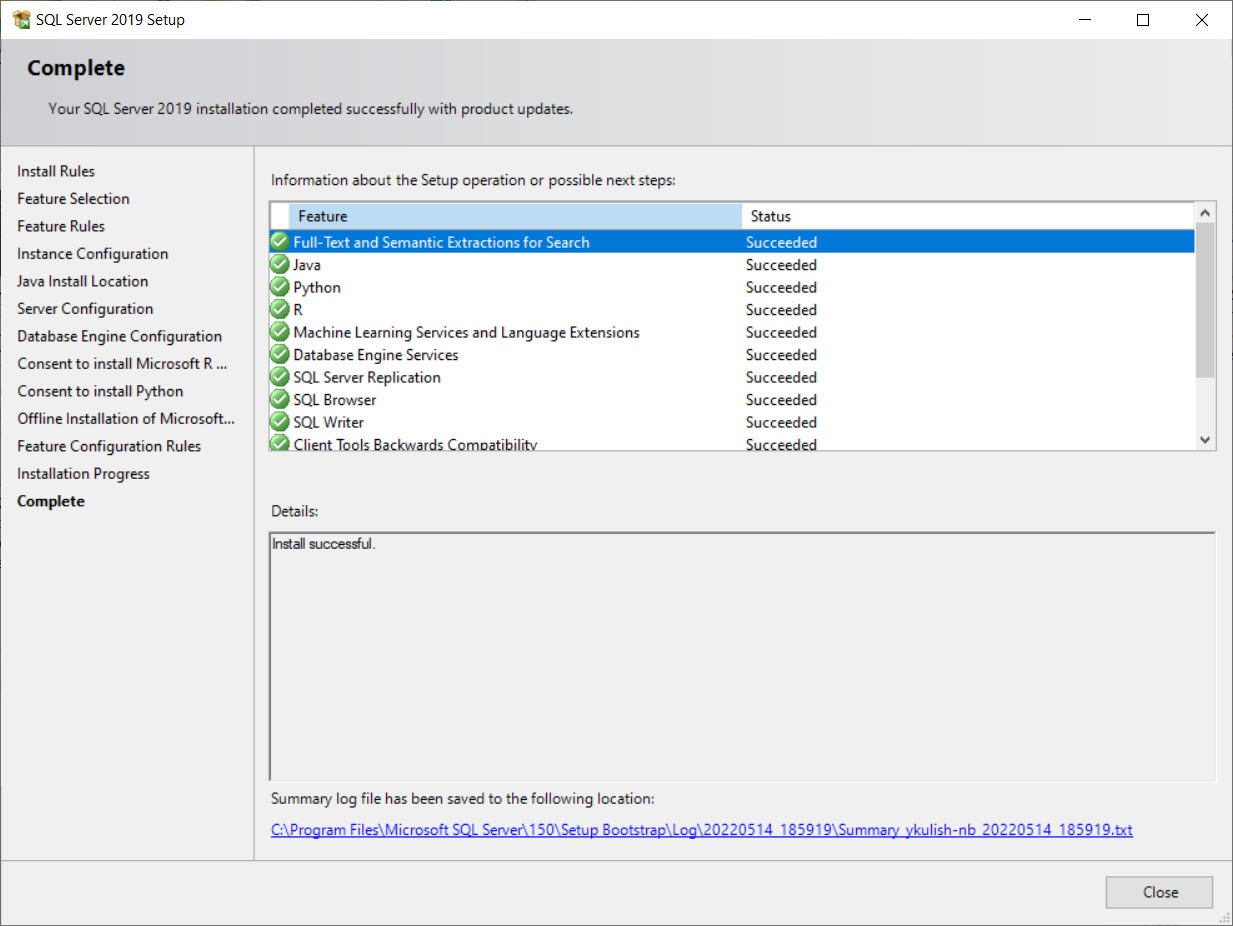
Task: Click the Succeeded status for Java
Action: coord(781,265)
